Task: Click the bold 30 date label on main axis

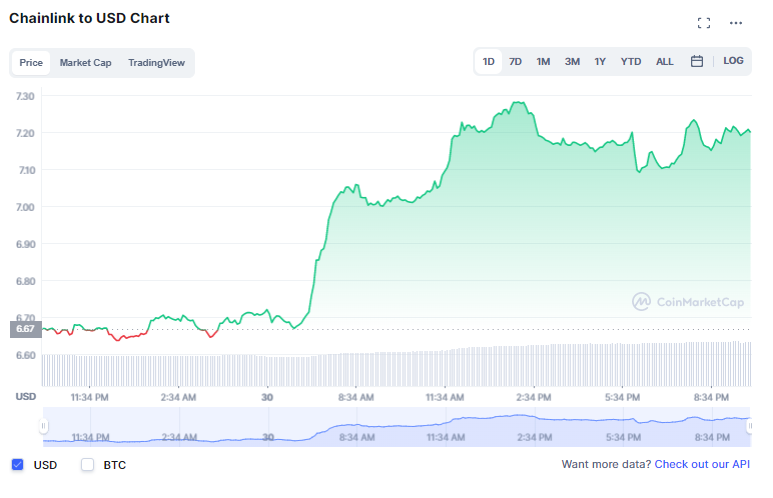Action: click(x=267, y=397)
